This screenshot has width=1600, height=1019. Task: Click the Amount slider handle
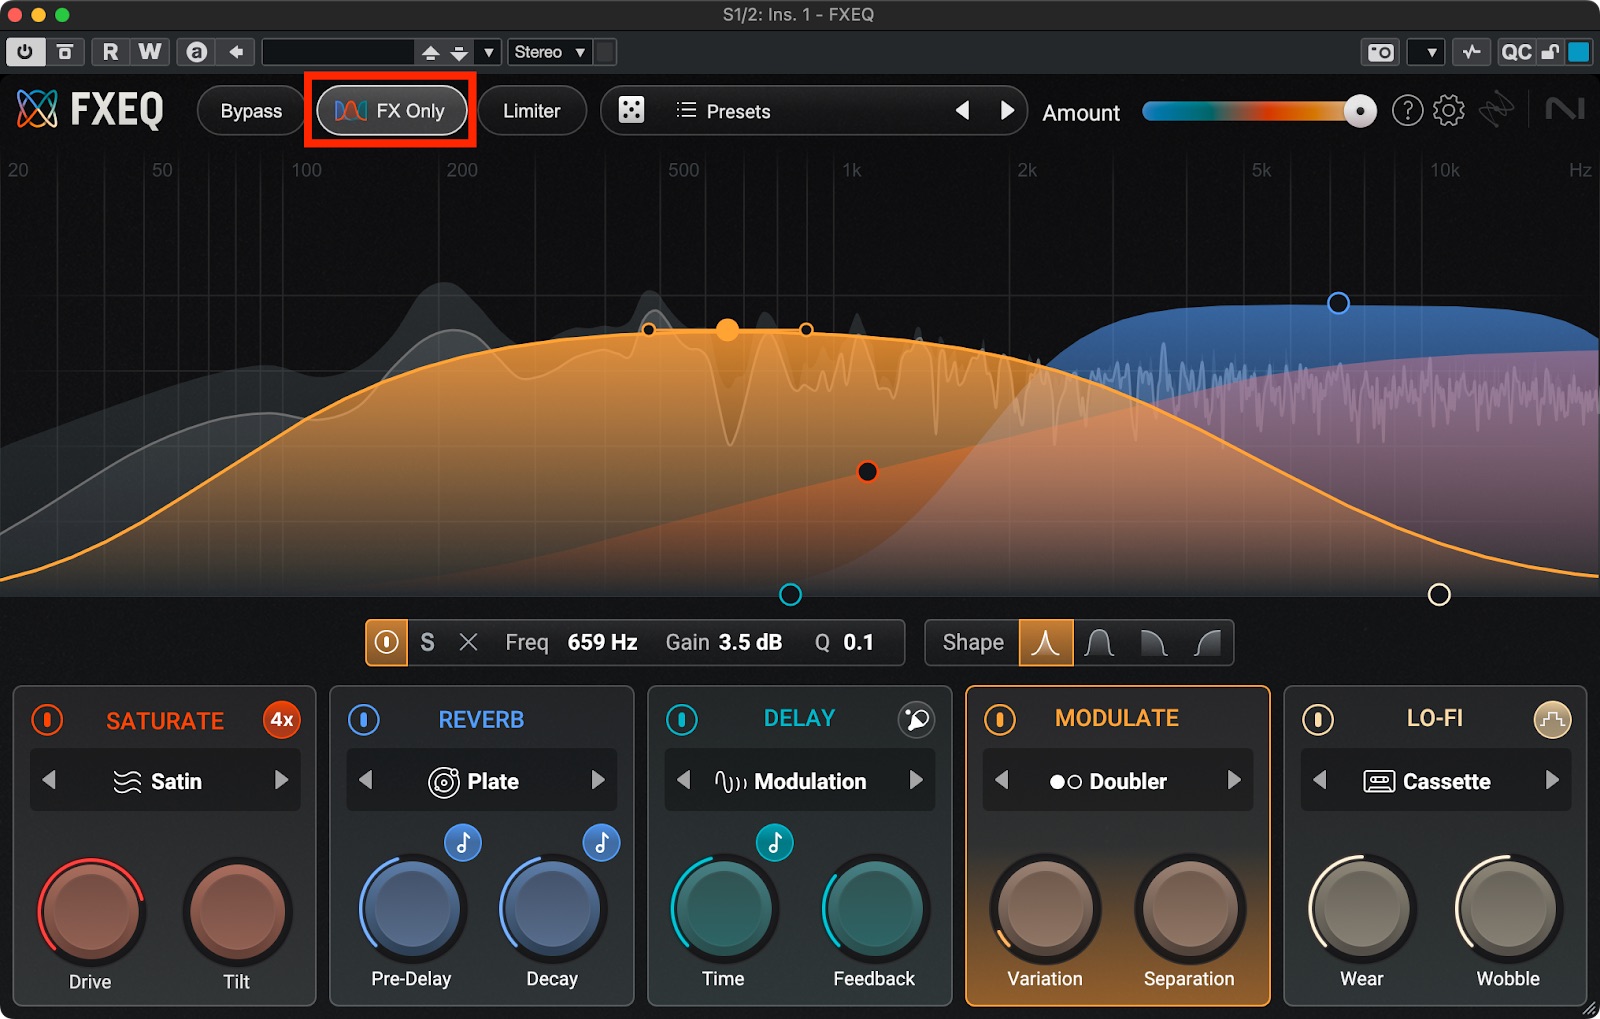pyautogui.click(x=1360, y=111)
